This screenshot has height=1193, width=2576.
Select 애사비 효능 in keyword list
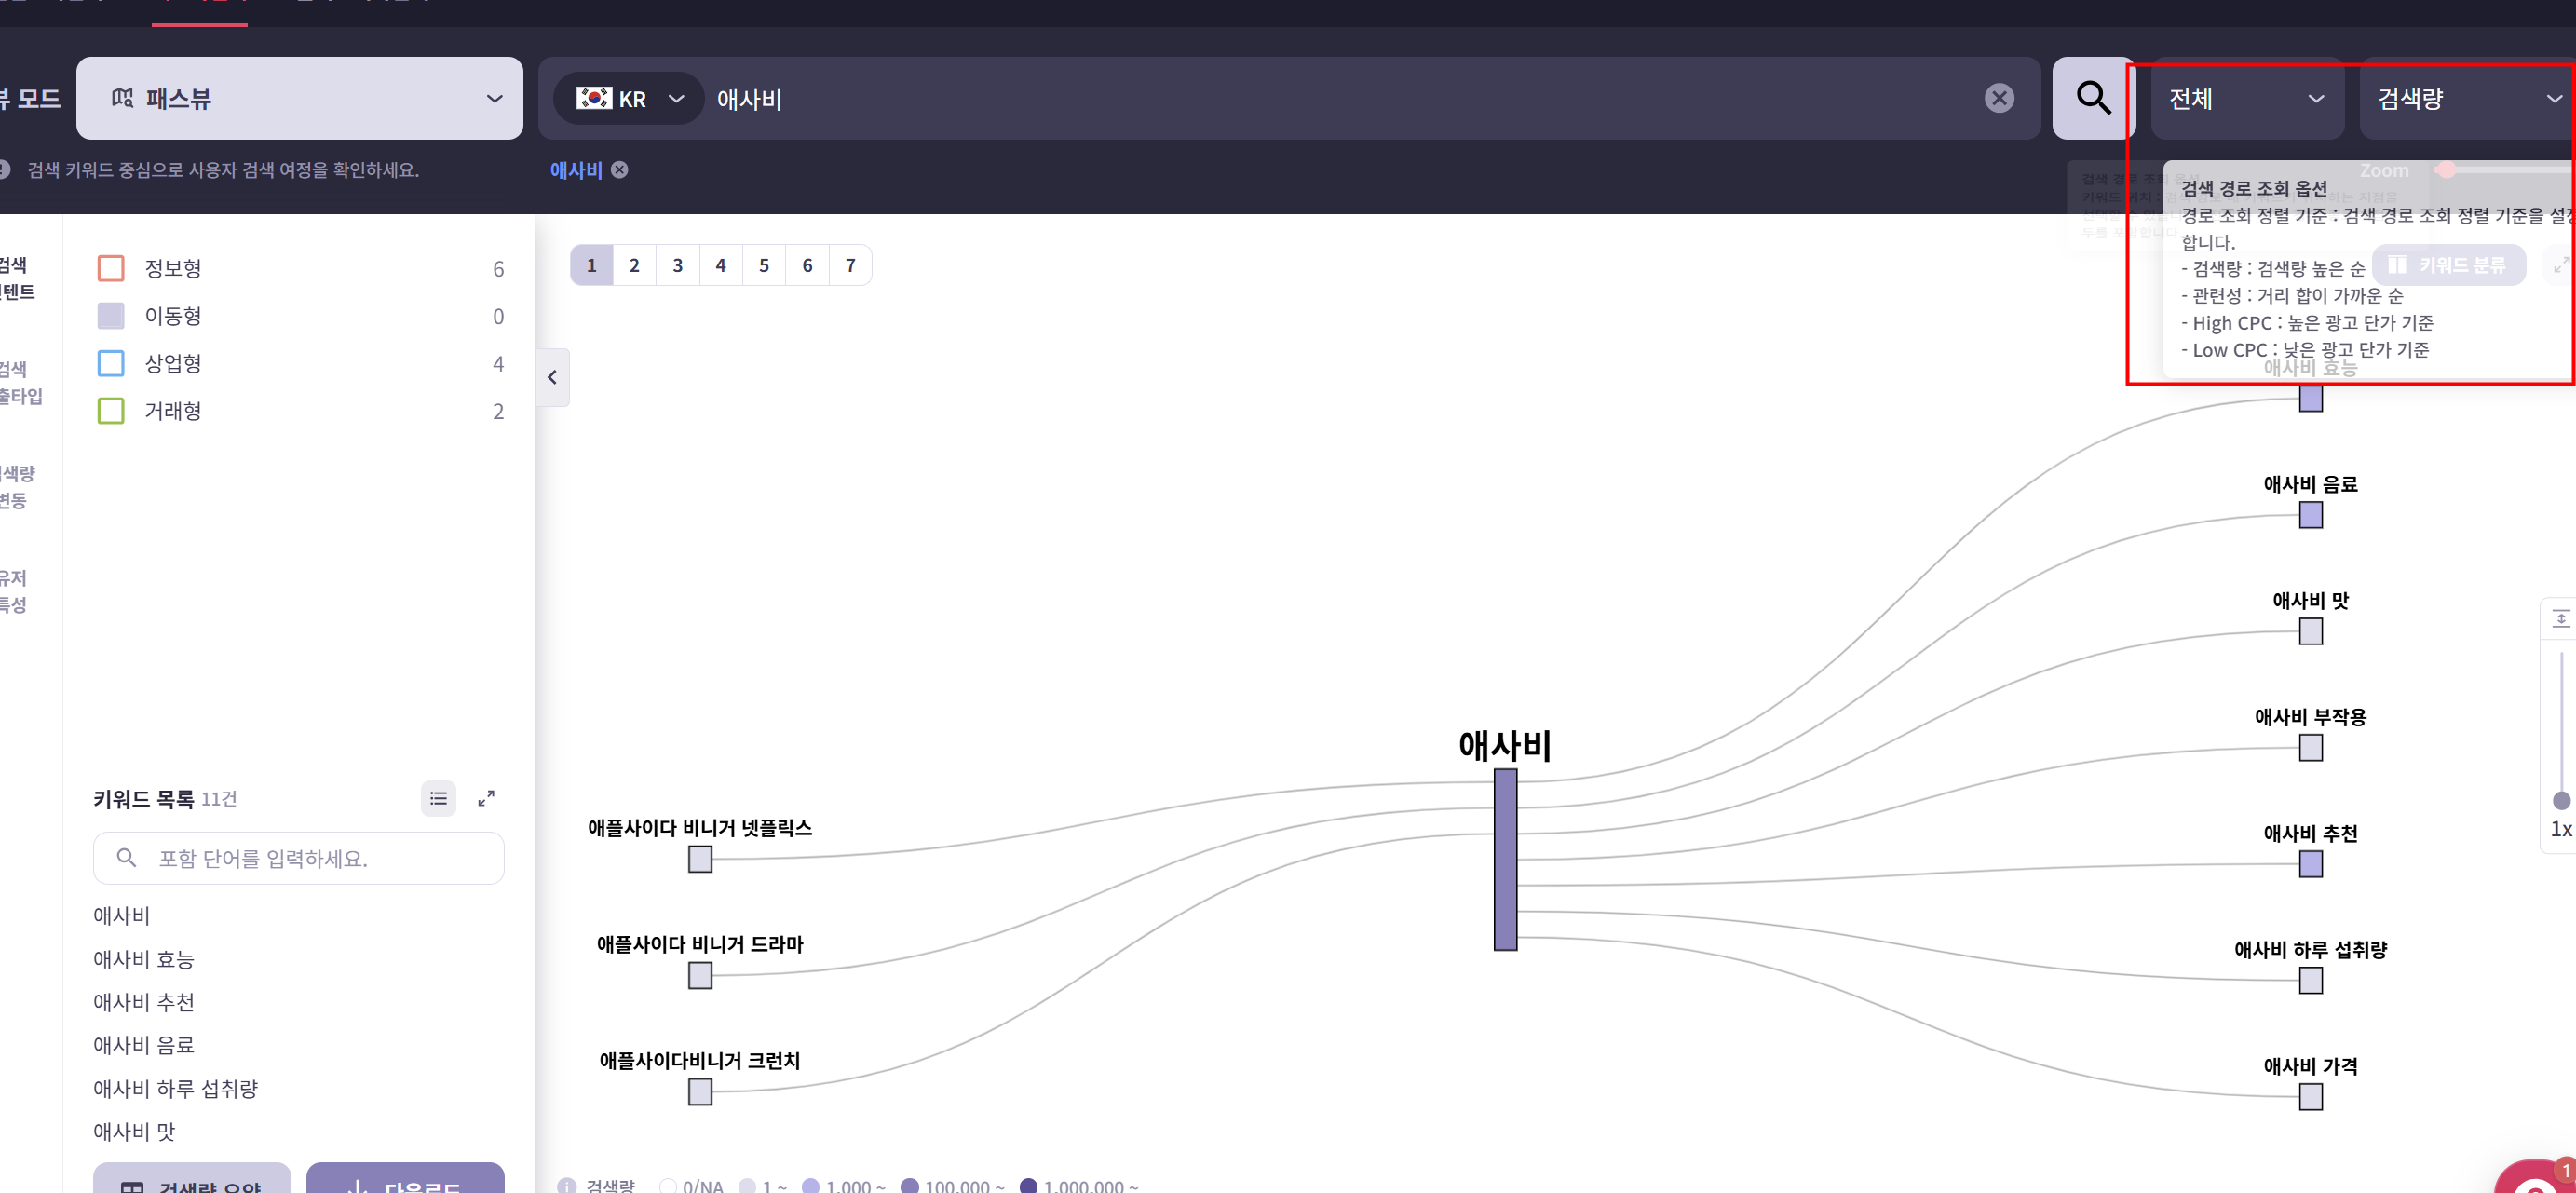coord(144,959)
